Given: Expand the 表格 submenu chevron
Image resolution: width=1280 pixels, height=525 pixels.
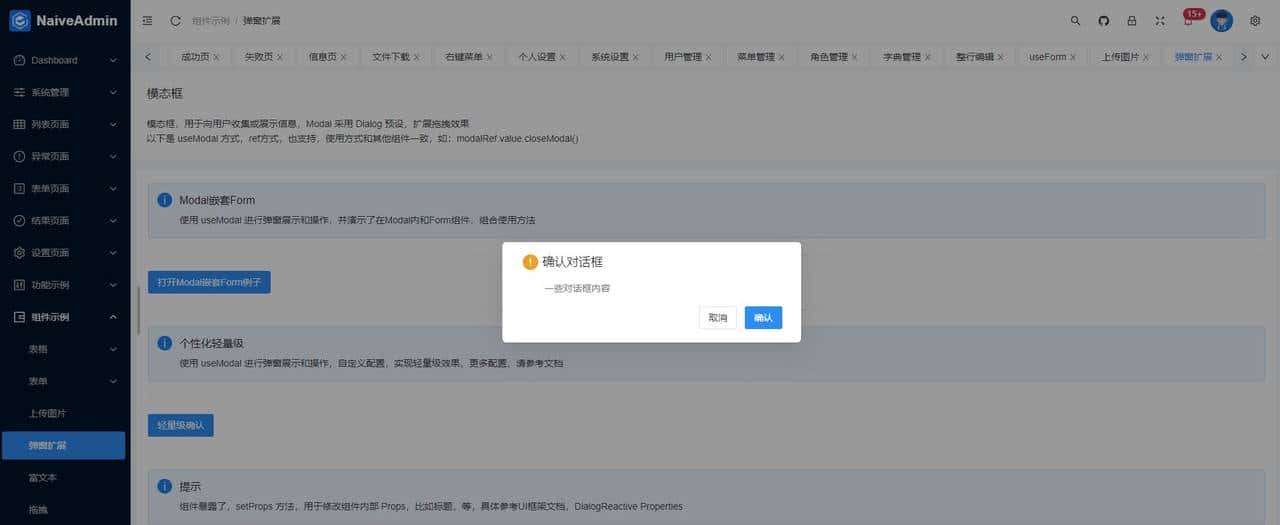Looking at the screenshot, I should (113, 349).
